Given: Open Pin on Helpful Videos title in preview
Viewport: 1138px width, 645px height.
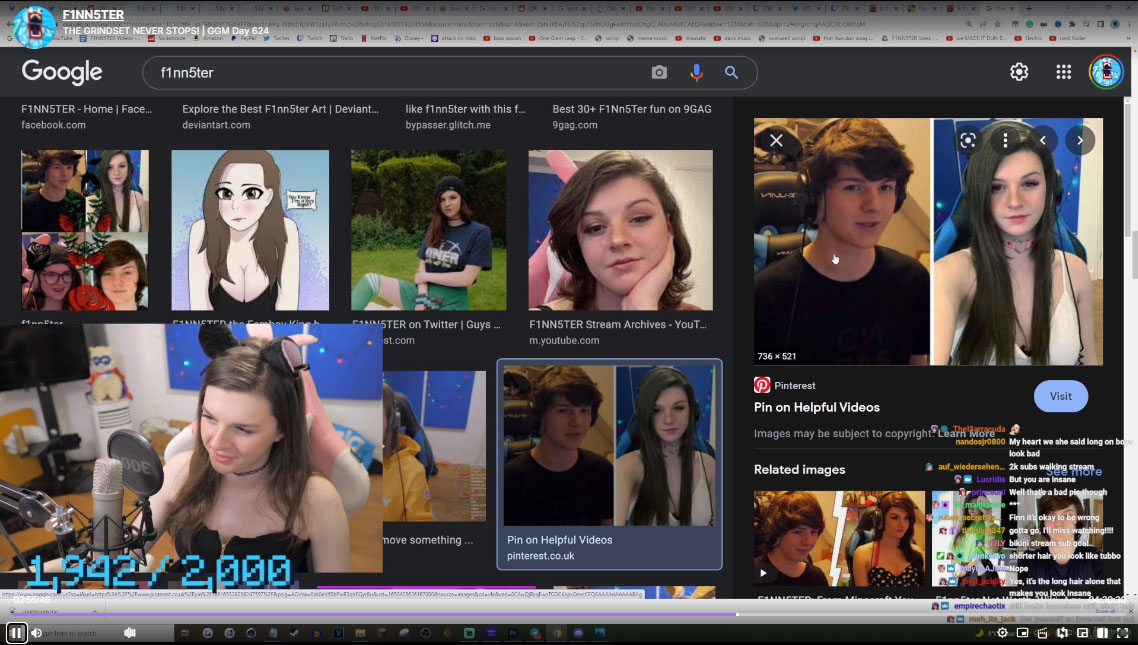Looking at the screenshot, I should click(x=816, y=407).
